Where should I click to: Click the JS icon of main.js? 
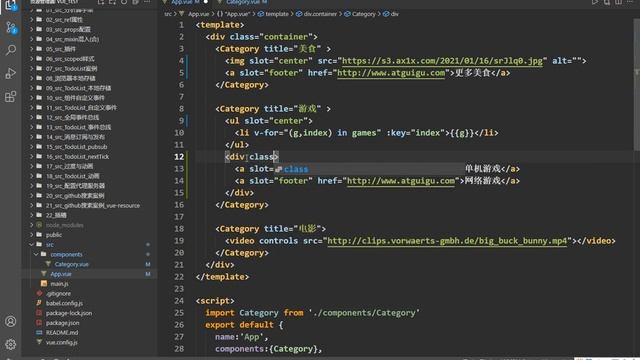pyautogui.click(x=44, y=284)
